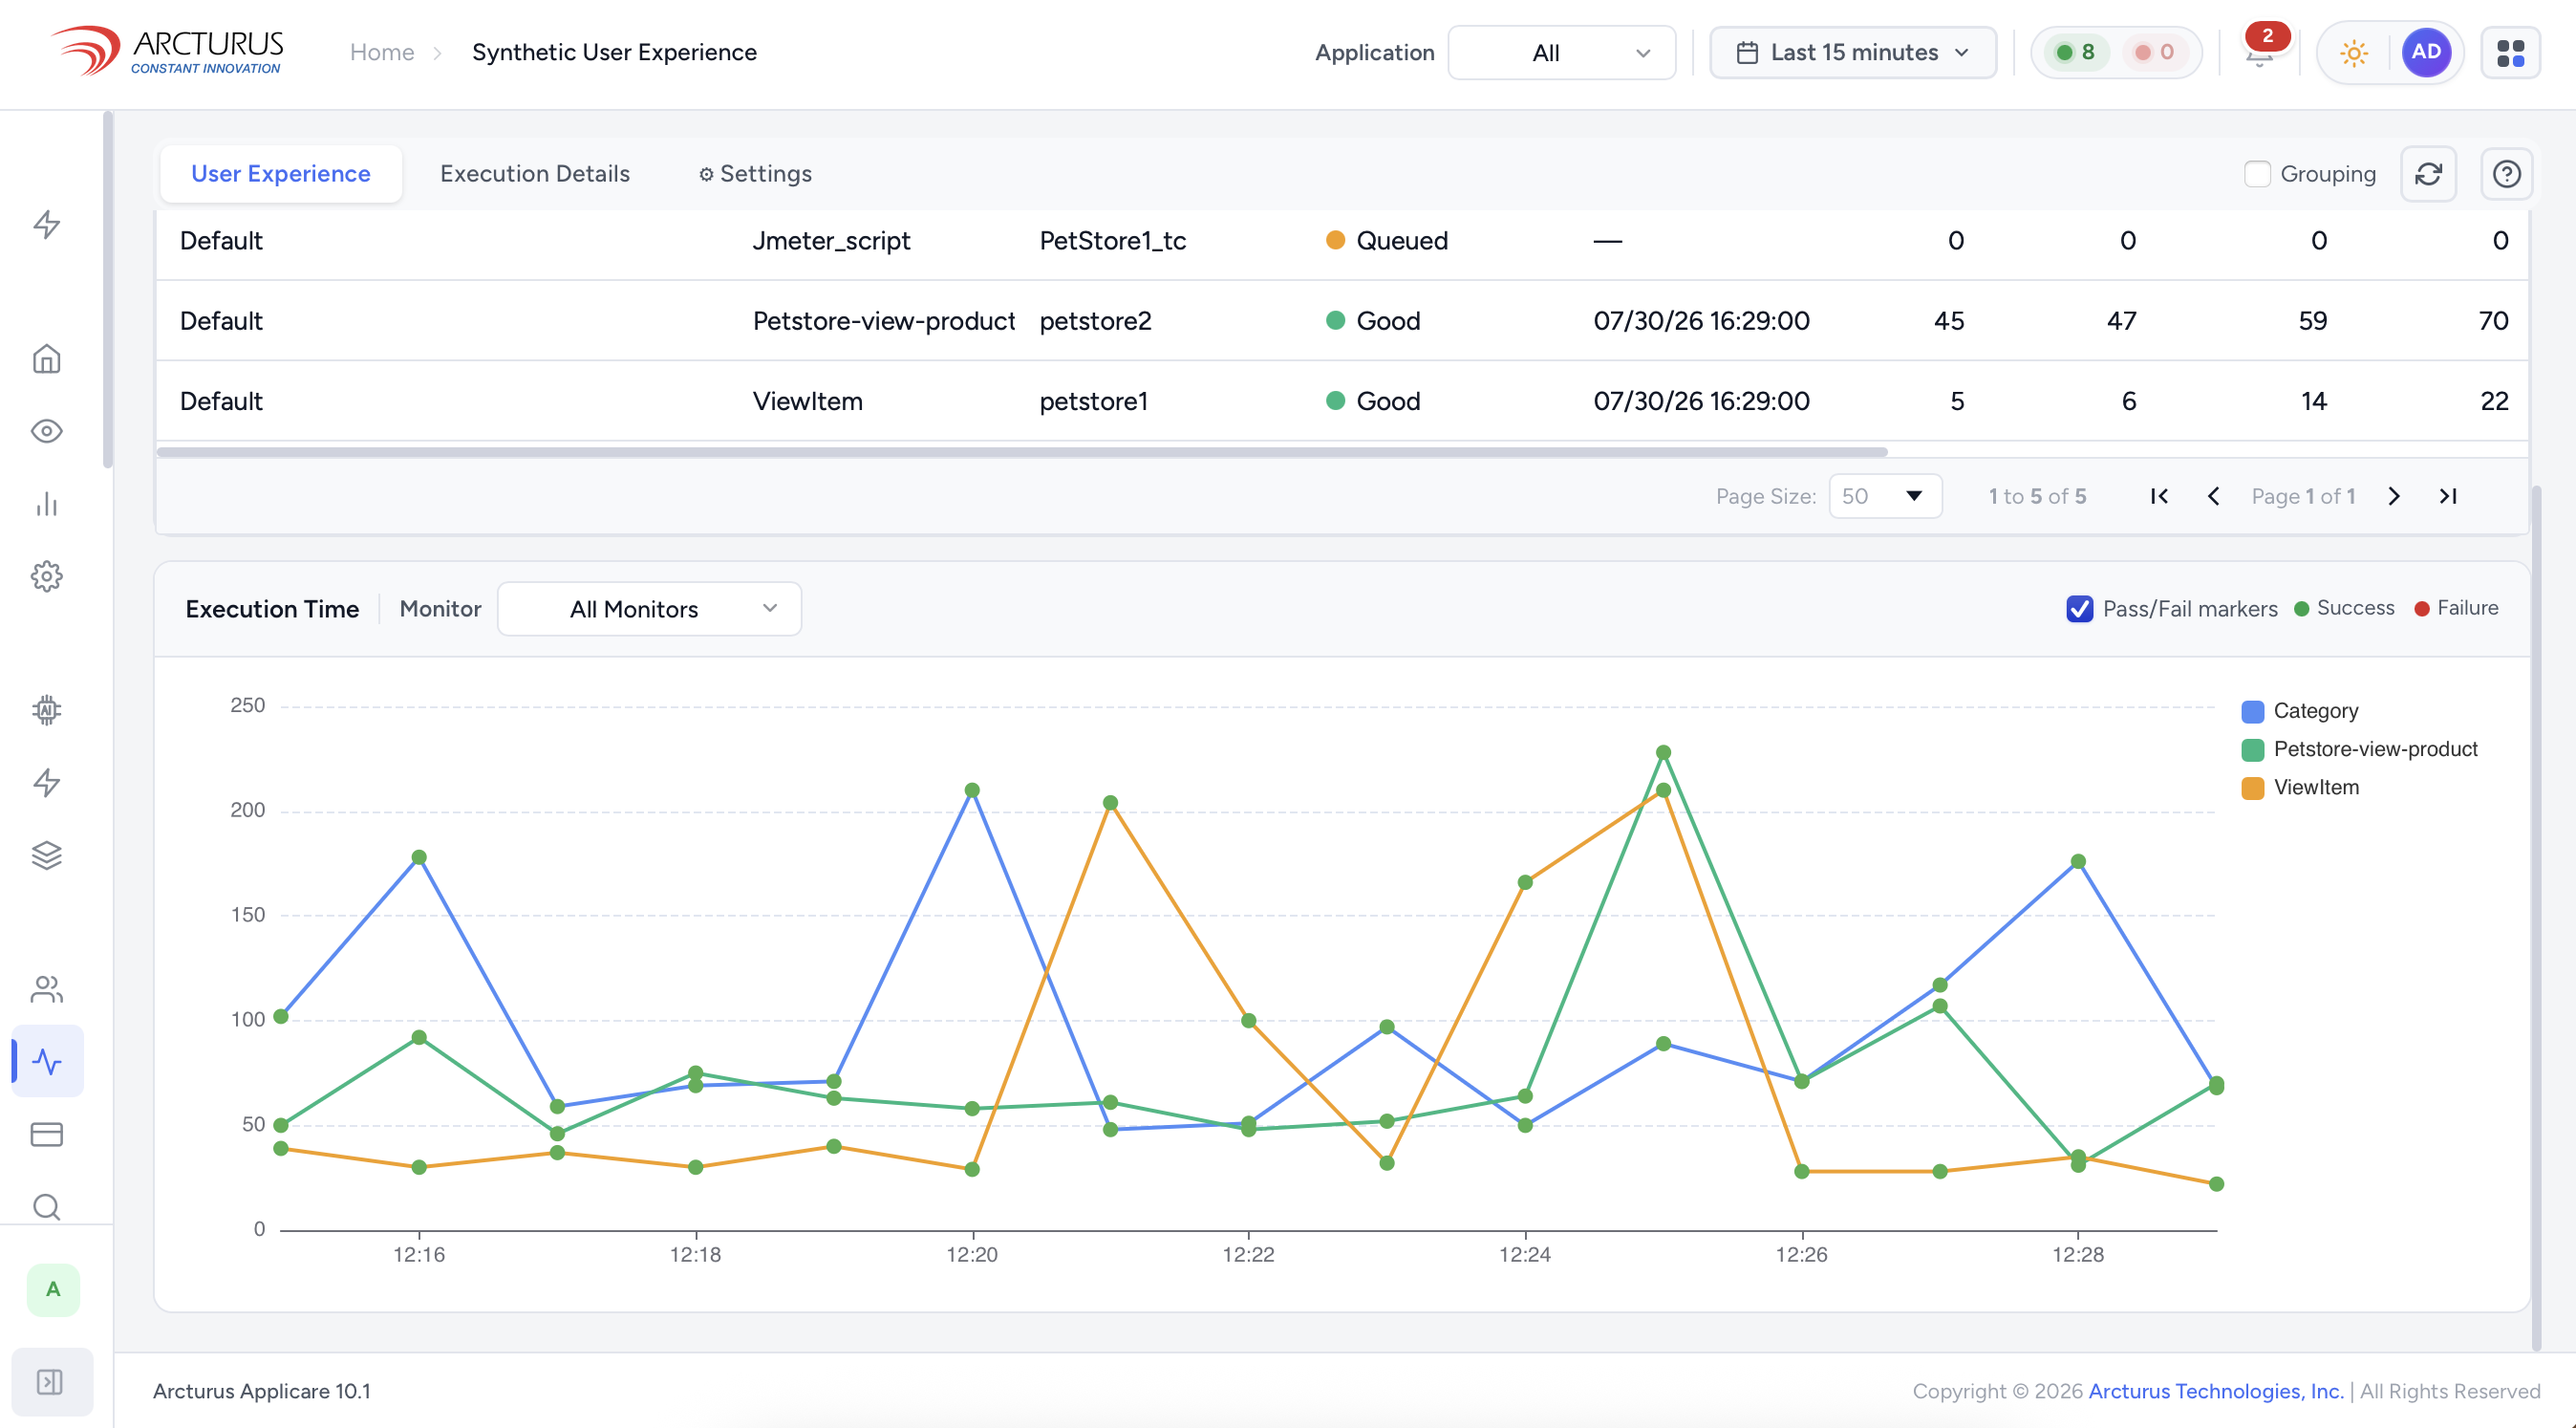Expand the sidebar with panel toggle icon
The width and height of the screenshot is (2576, 1428).
pyautogui.click(x=50, y=1382)
